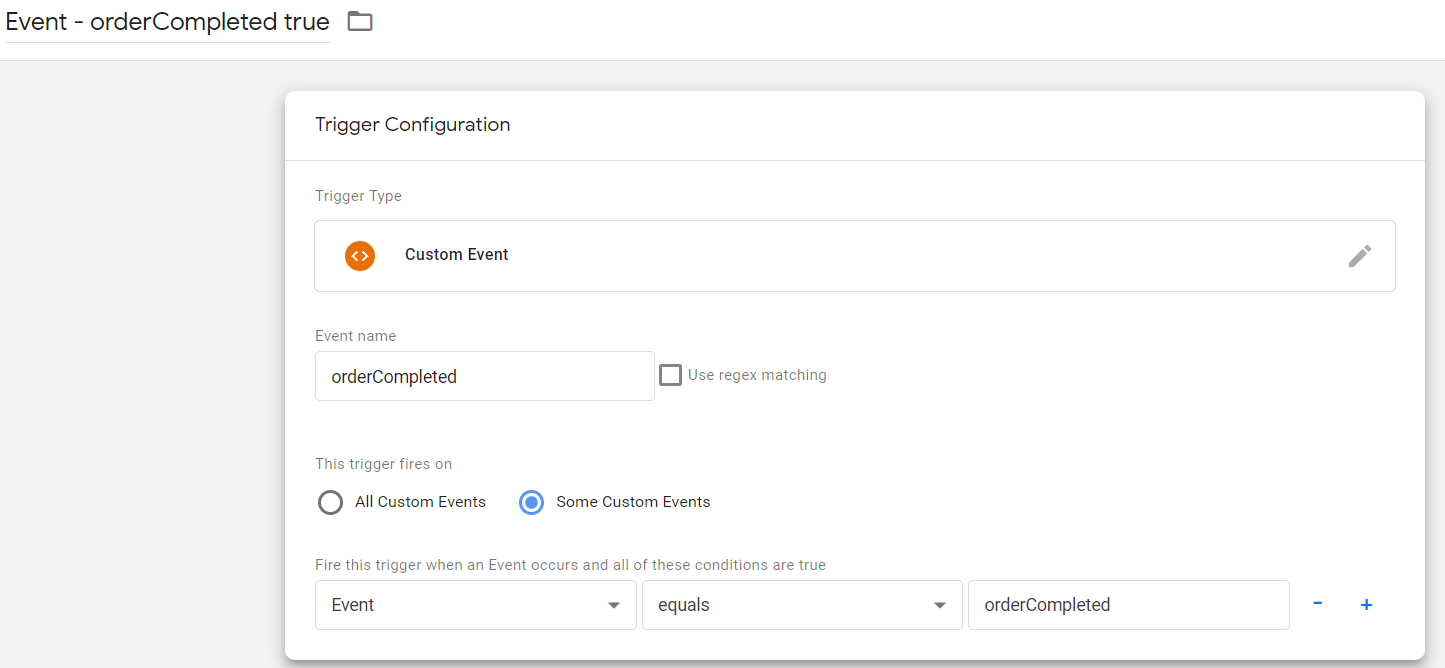Click the Event name label above the field

coord(355,336)
